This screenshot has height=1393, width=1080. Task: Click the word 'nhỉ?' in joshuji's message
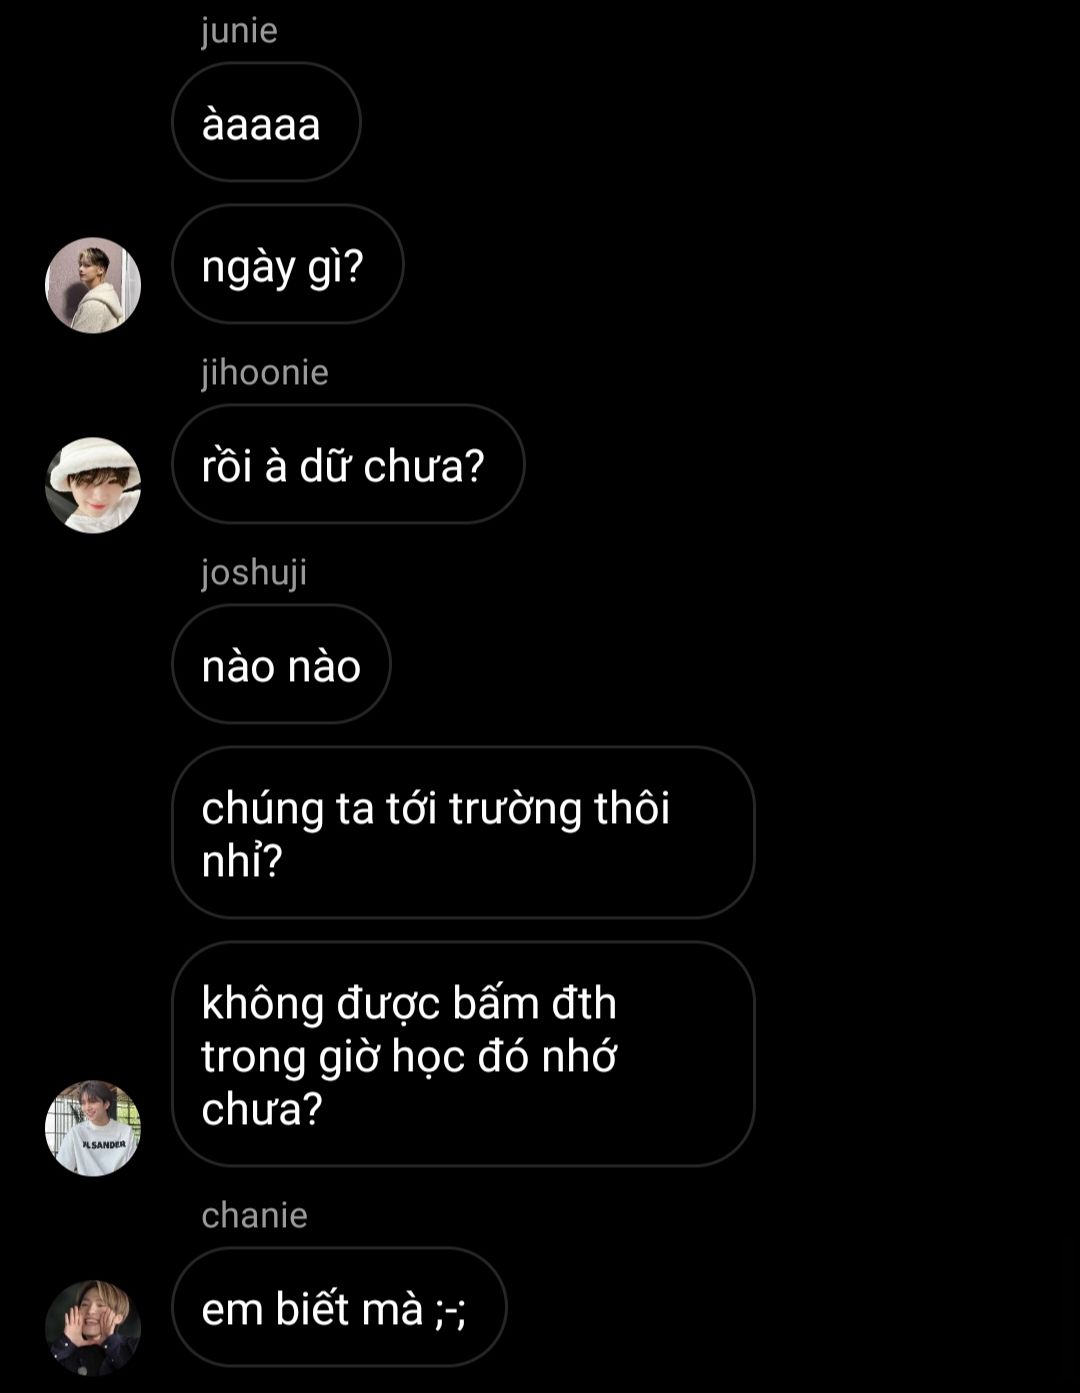tap(242, 860)
